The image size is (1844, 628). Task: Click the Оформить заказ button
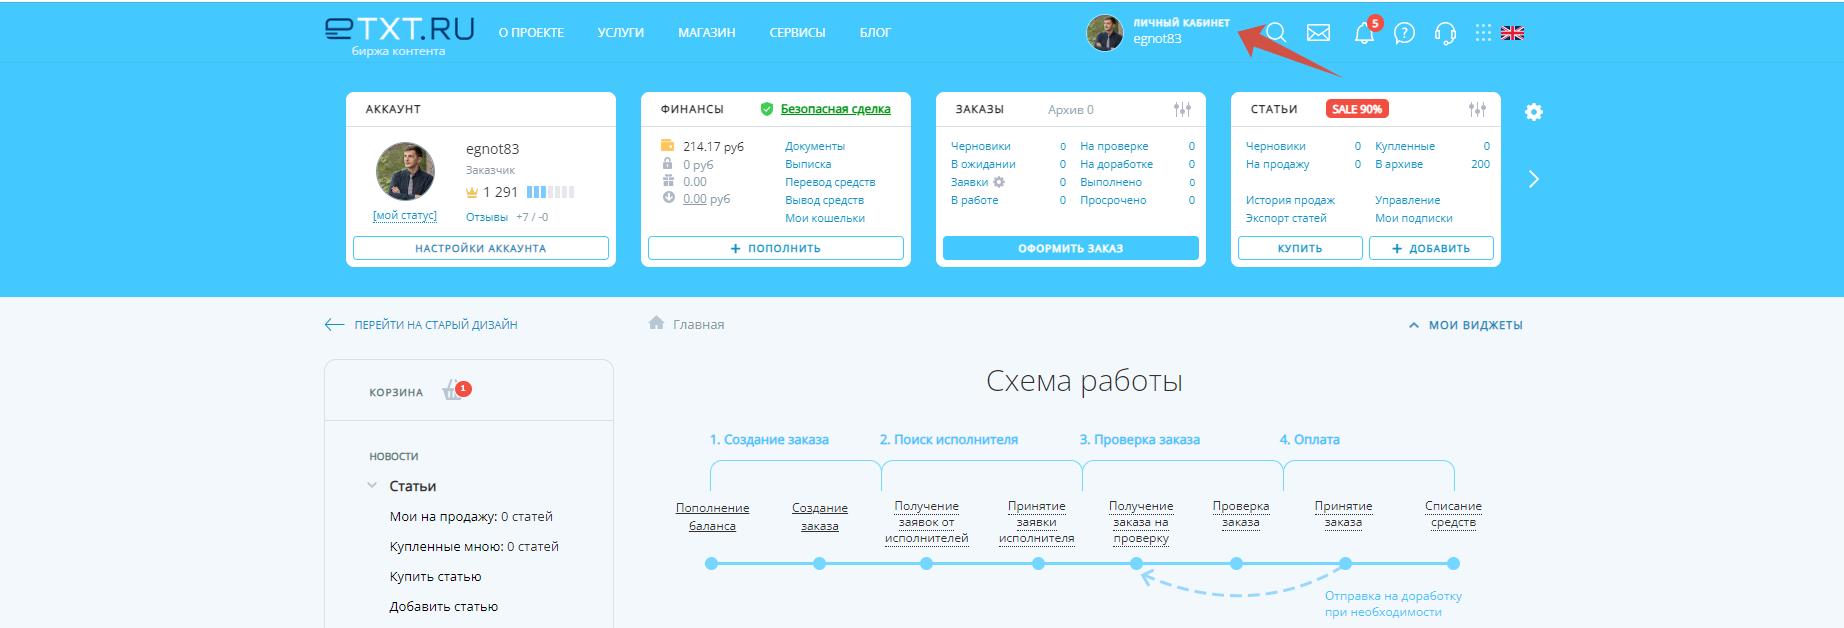click(1070, 248)
